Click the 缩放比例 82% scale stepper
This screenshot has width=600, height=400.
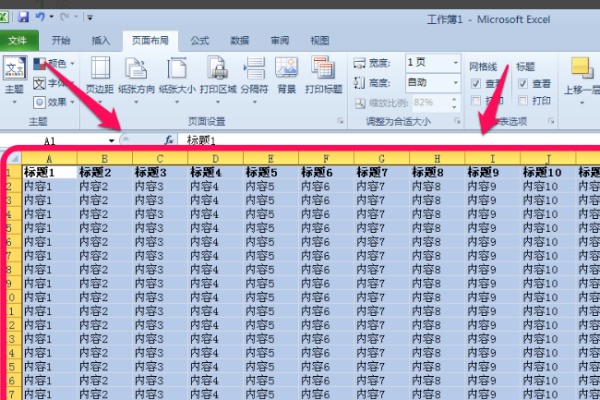click(x=454, y=102)
